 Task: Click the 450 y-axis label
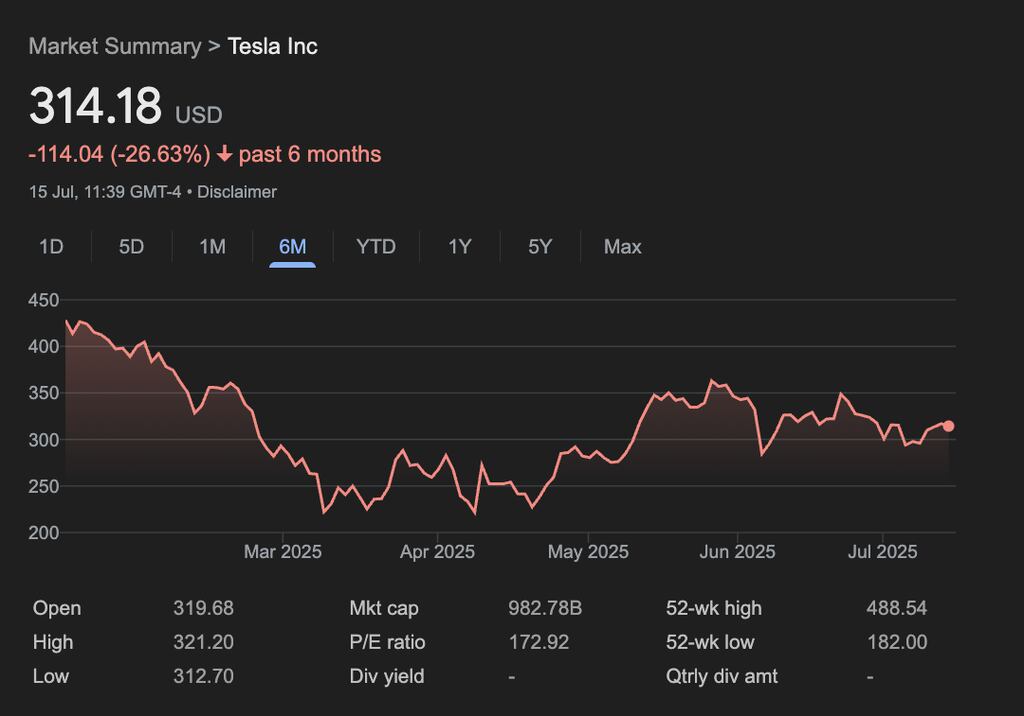coord(44,301)
